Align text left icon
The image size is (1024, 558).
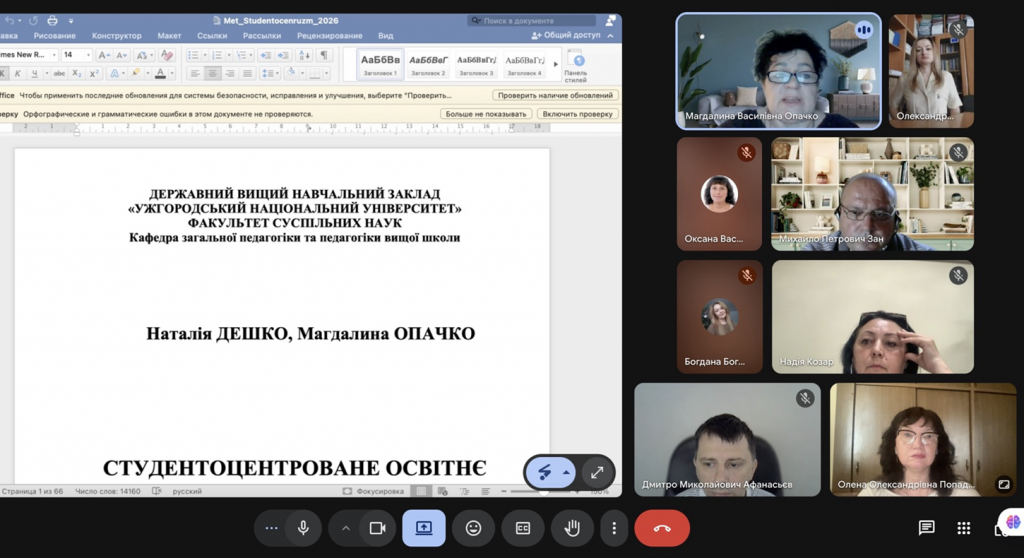pos(195,73)
